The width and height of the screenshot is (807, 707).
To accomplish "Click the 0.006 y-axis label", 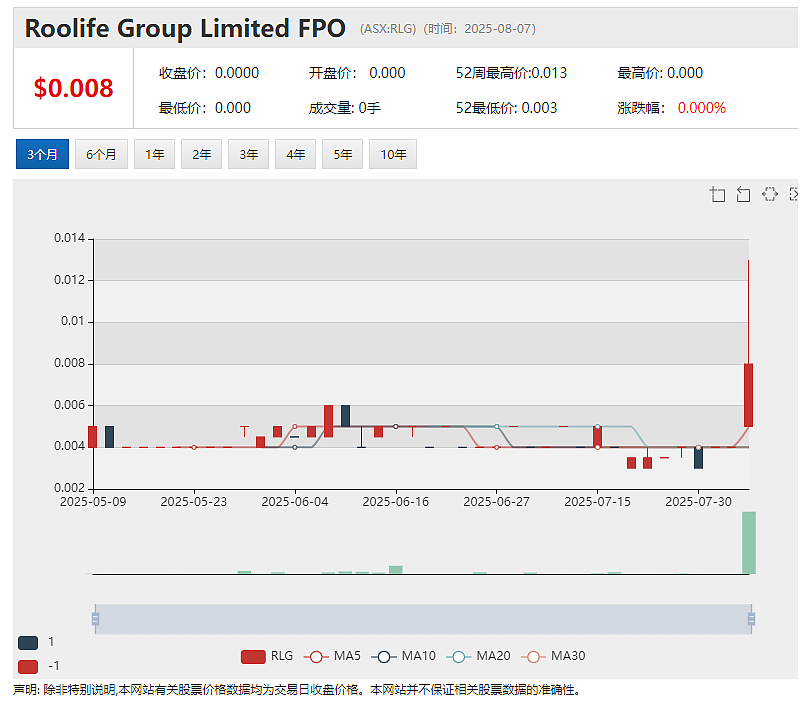I will point(69,405).
